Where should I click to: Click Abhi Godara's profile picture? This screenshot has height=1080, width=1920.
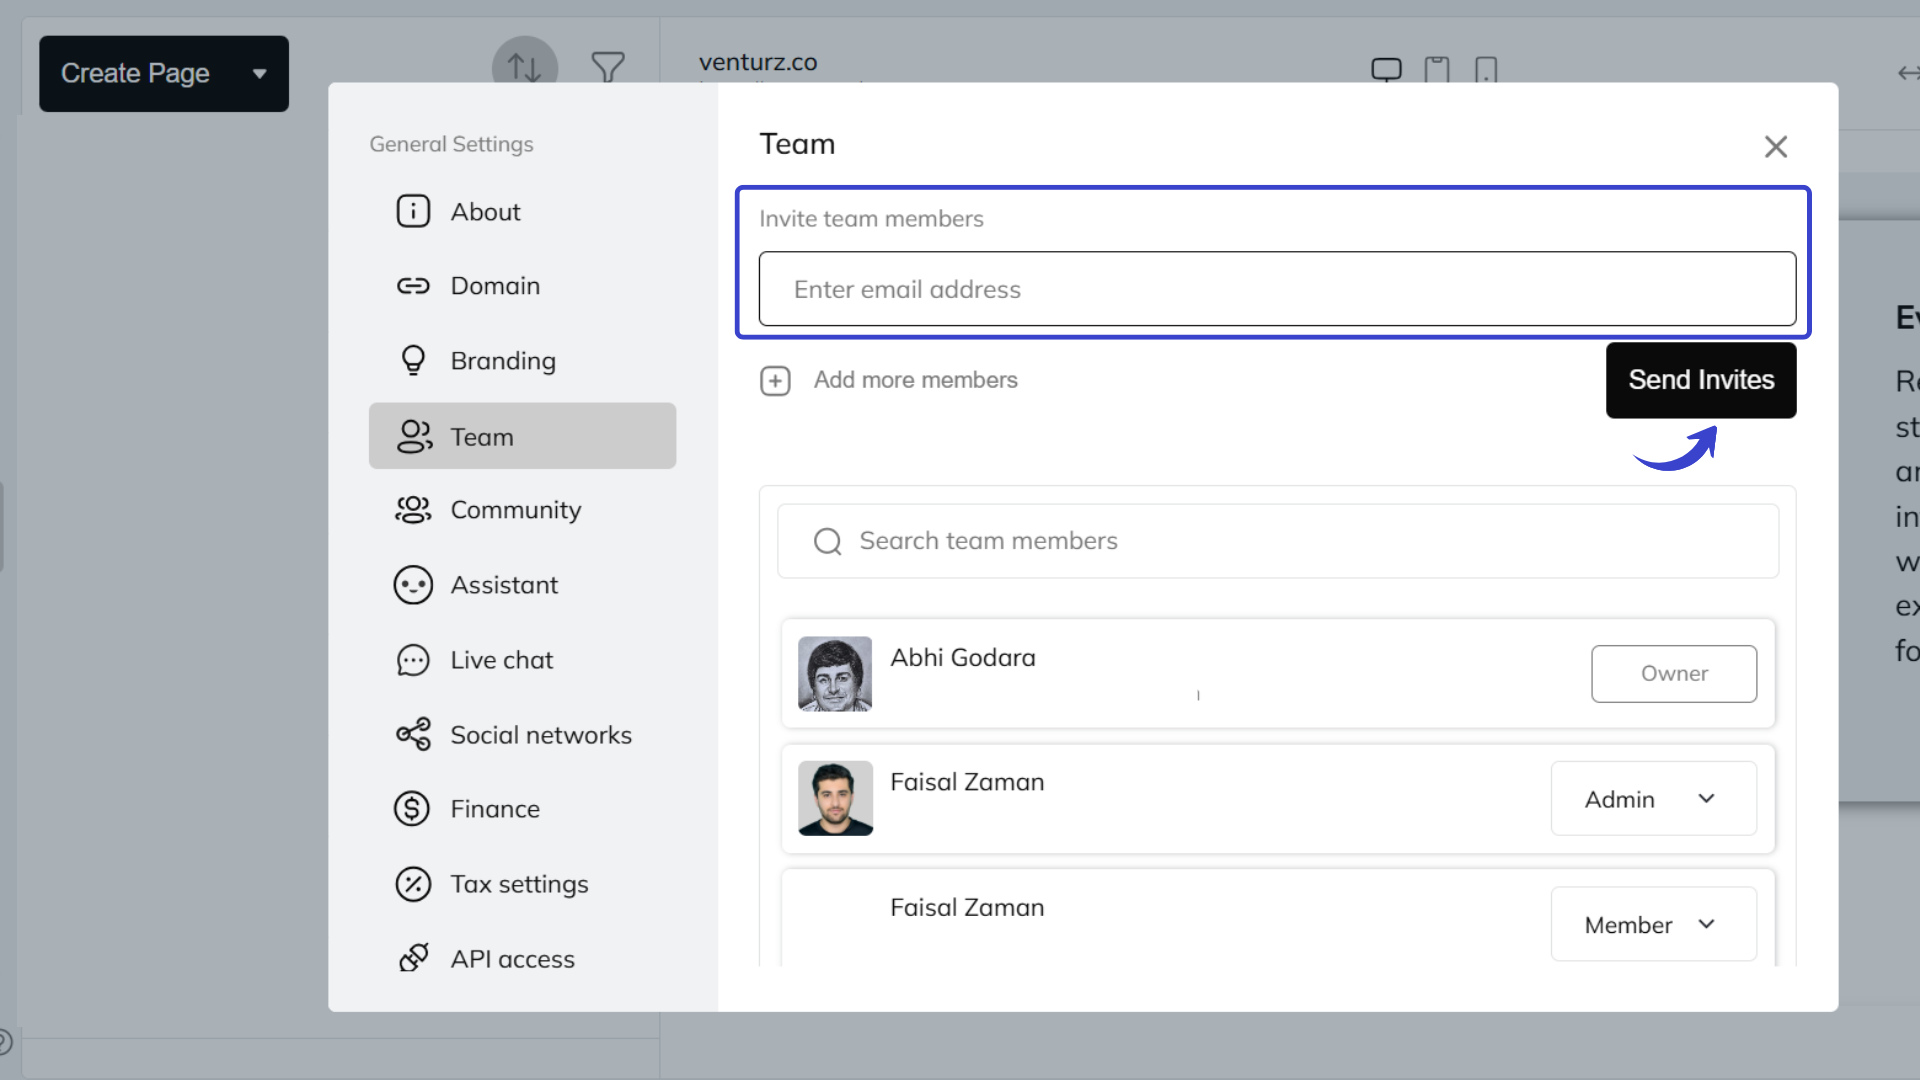coord(835,674)
